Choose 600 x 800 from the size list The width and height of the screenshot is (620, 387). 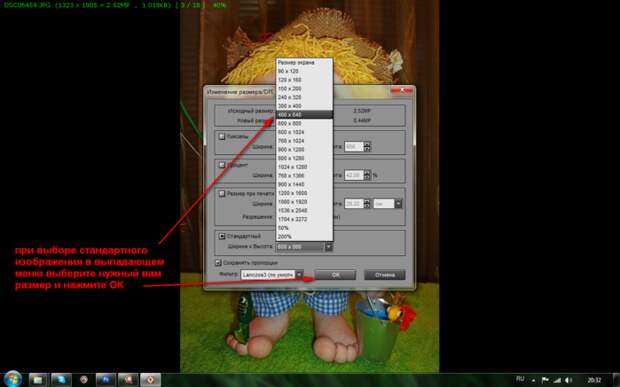304,123
